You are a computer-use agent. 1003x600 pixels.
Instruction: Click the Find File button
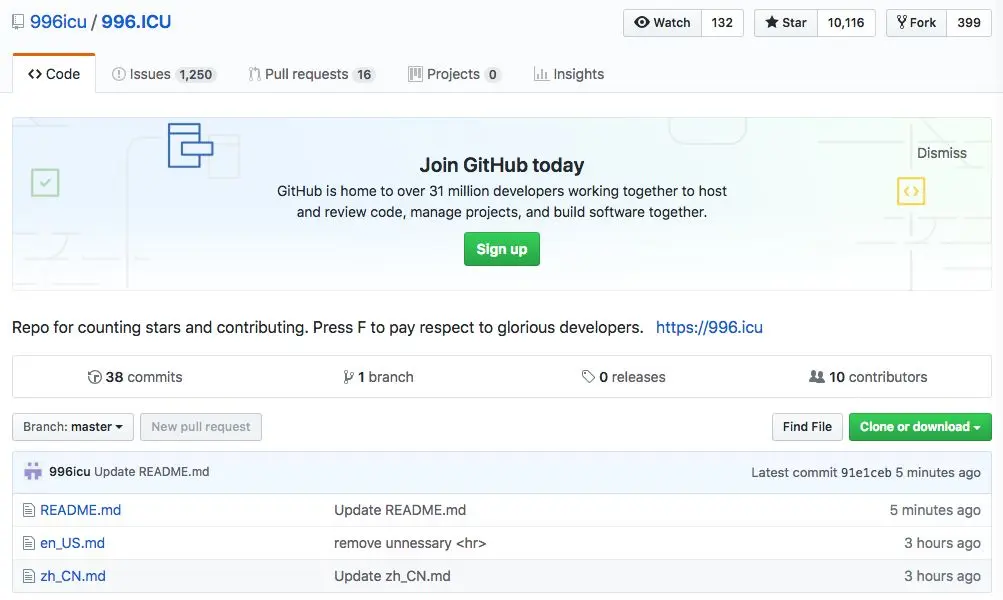click(x=807, y=427)
